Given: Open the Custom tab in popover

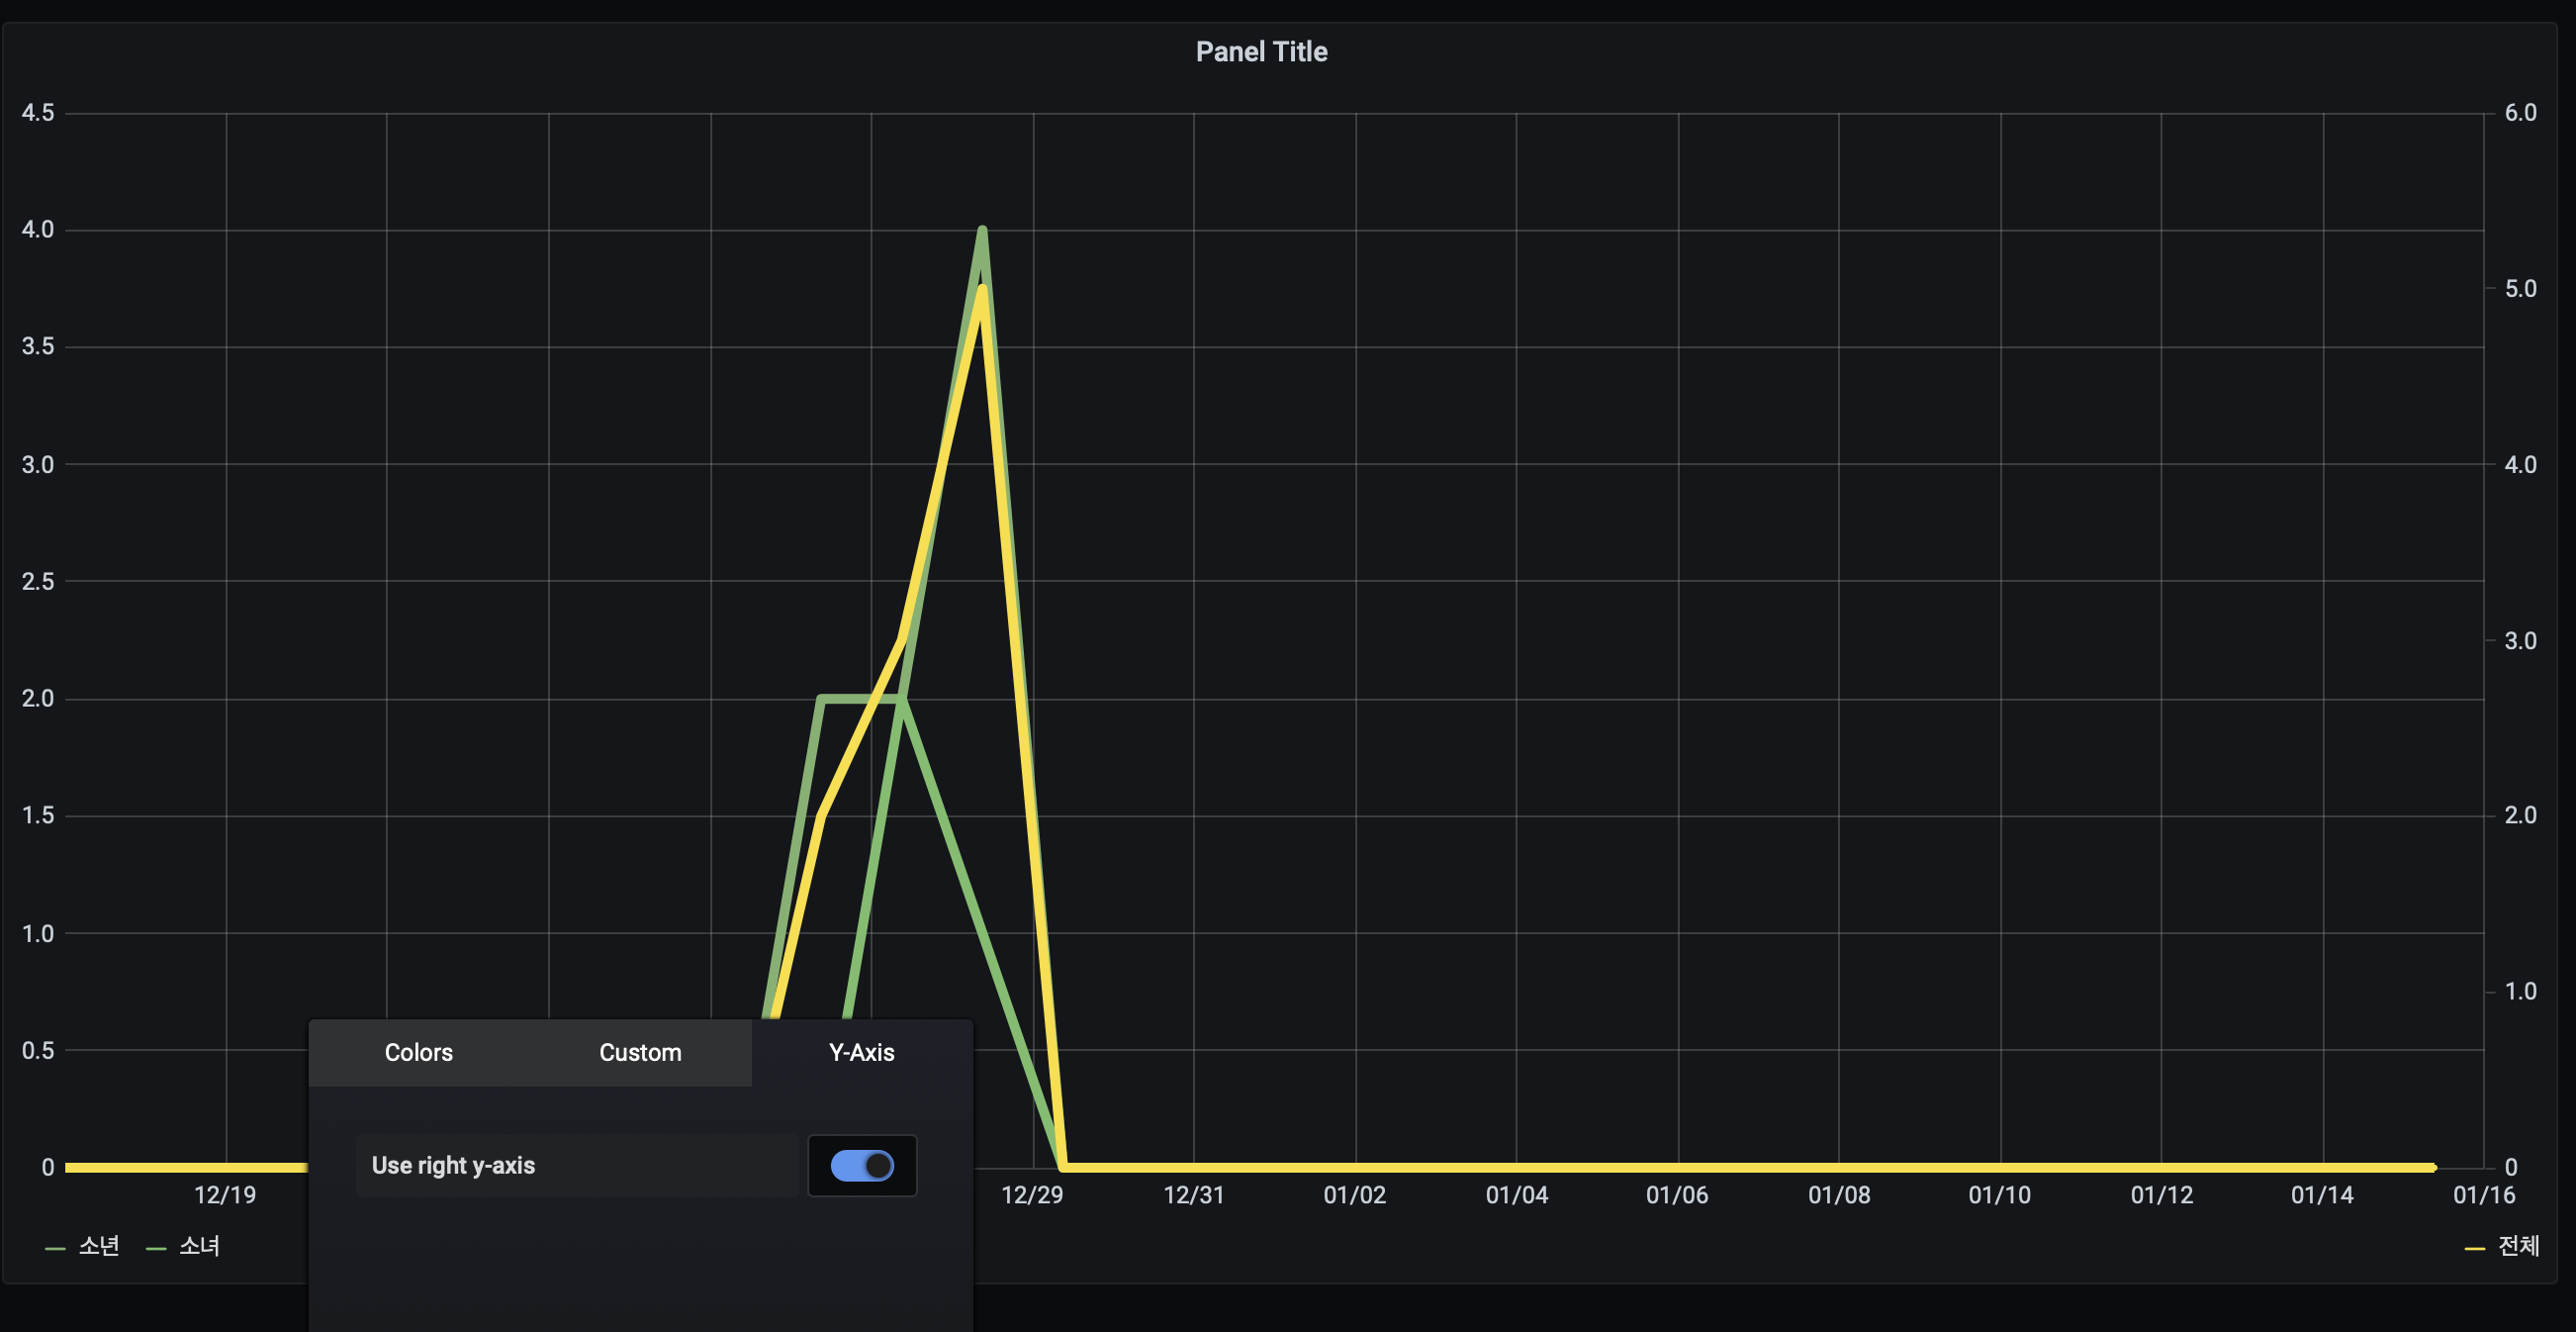Looking at the screenshot, I should 640,1052.
